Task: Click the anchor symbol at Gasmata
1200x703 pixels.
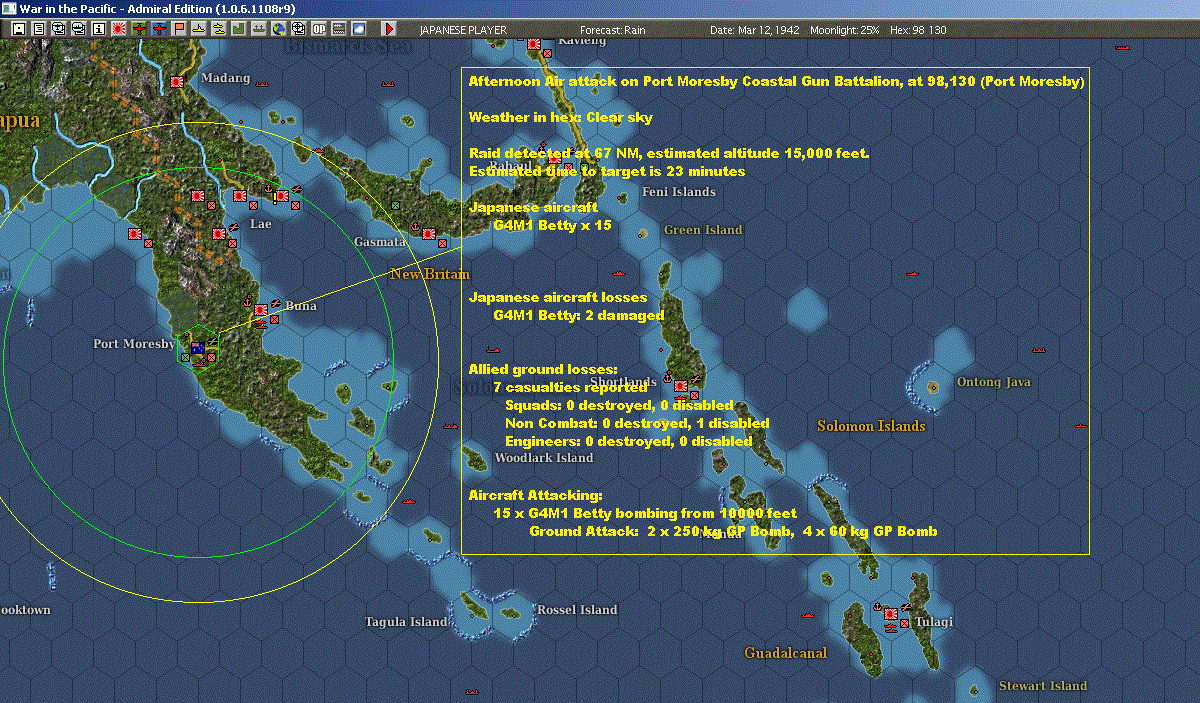Action: click(416, 225)
